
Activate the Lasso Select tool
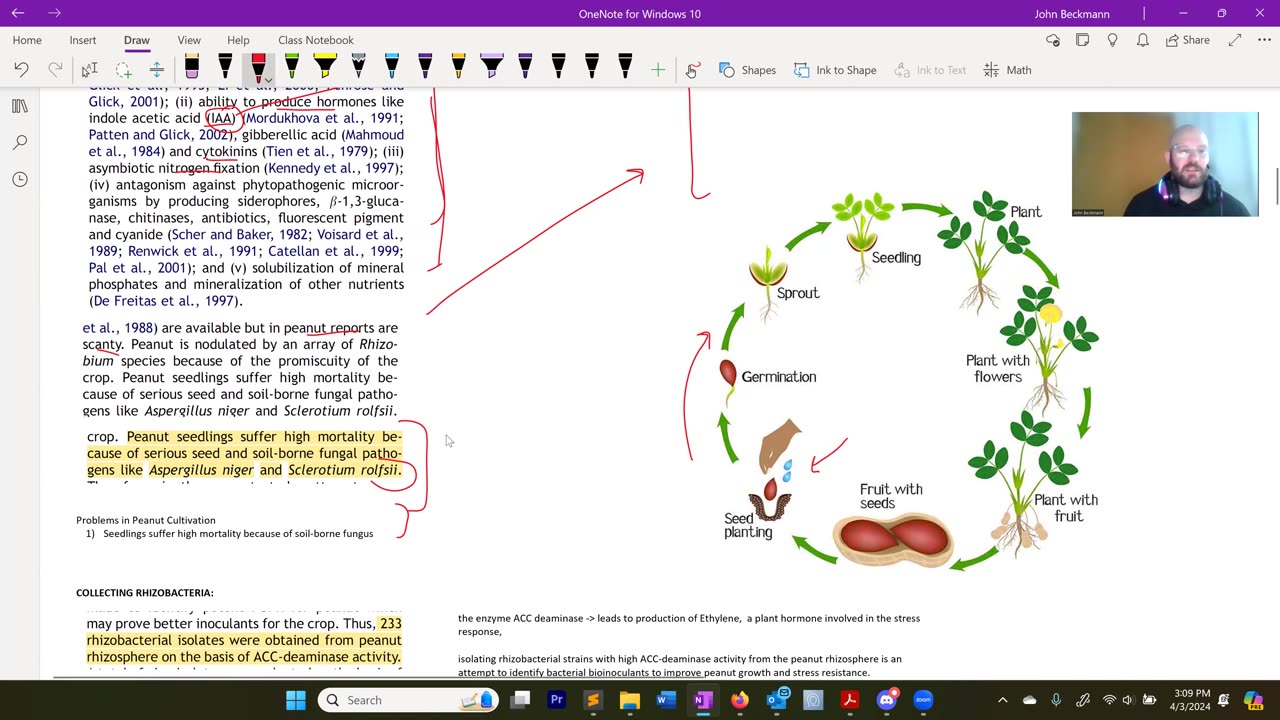[123, 70]
